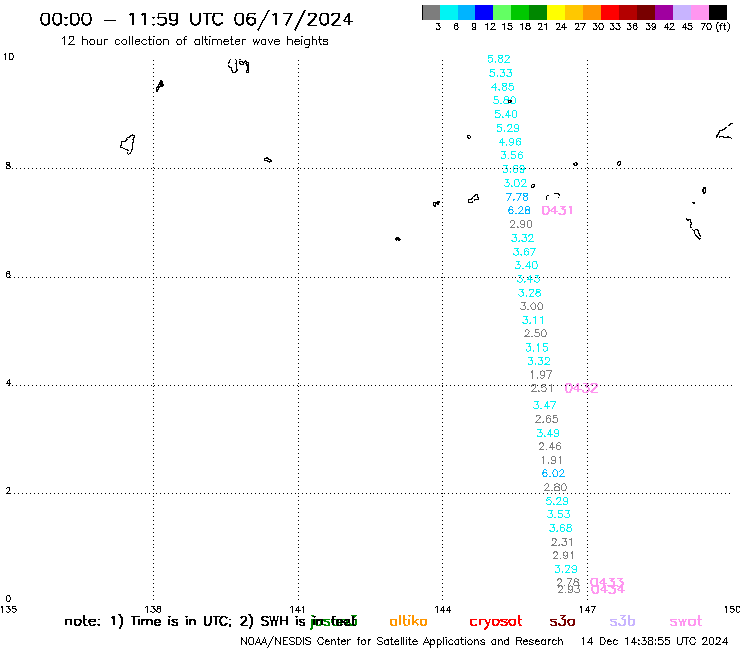This screenshot has height=650, width=740.
Task: Click the 'cryosat' satellite legend label
Action: coord(496,621)
